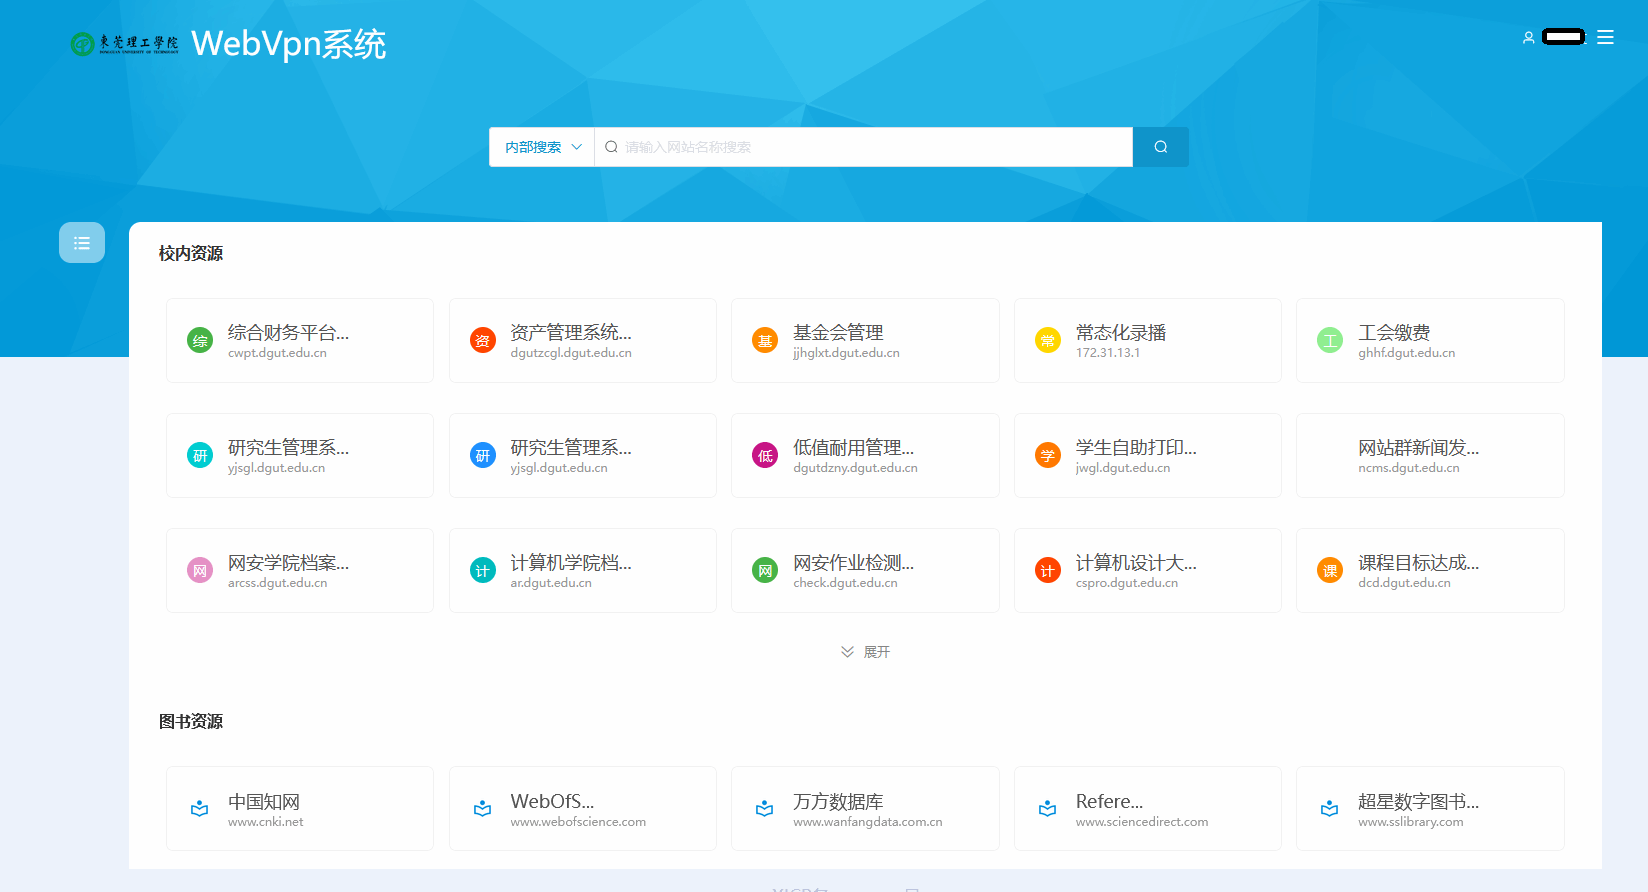This screenshot has width=1648, height=892.
Task: Click the www.sslibrary.com address text
Action: coord(1410,822)
